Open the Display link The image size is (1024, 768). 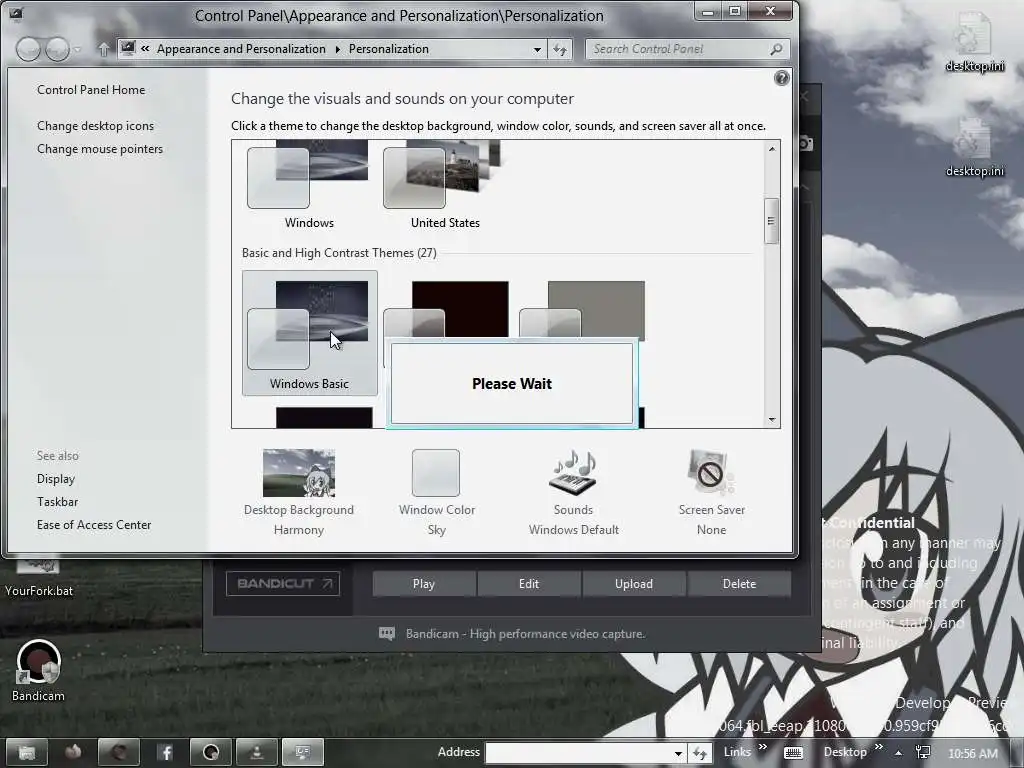(x=56, y=479)
